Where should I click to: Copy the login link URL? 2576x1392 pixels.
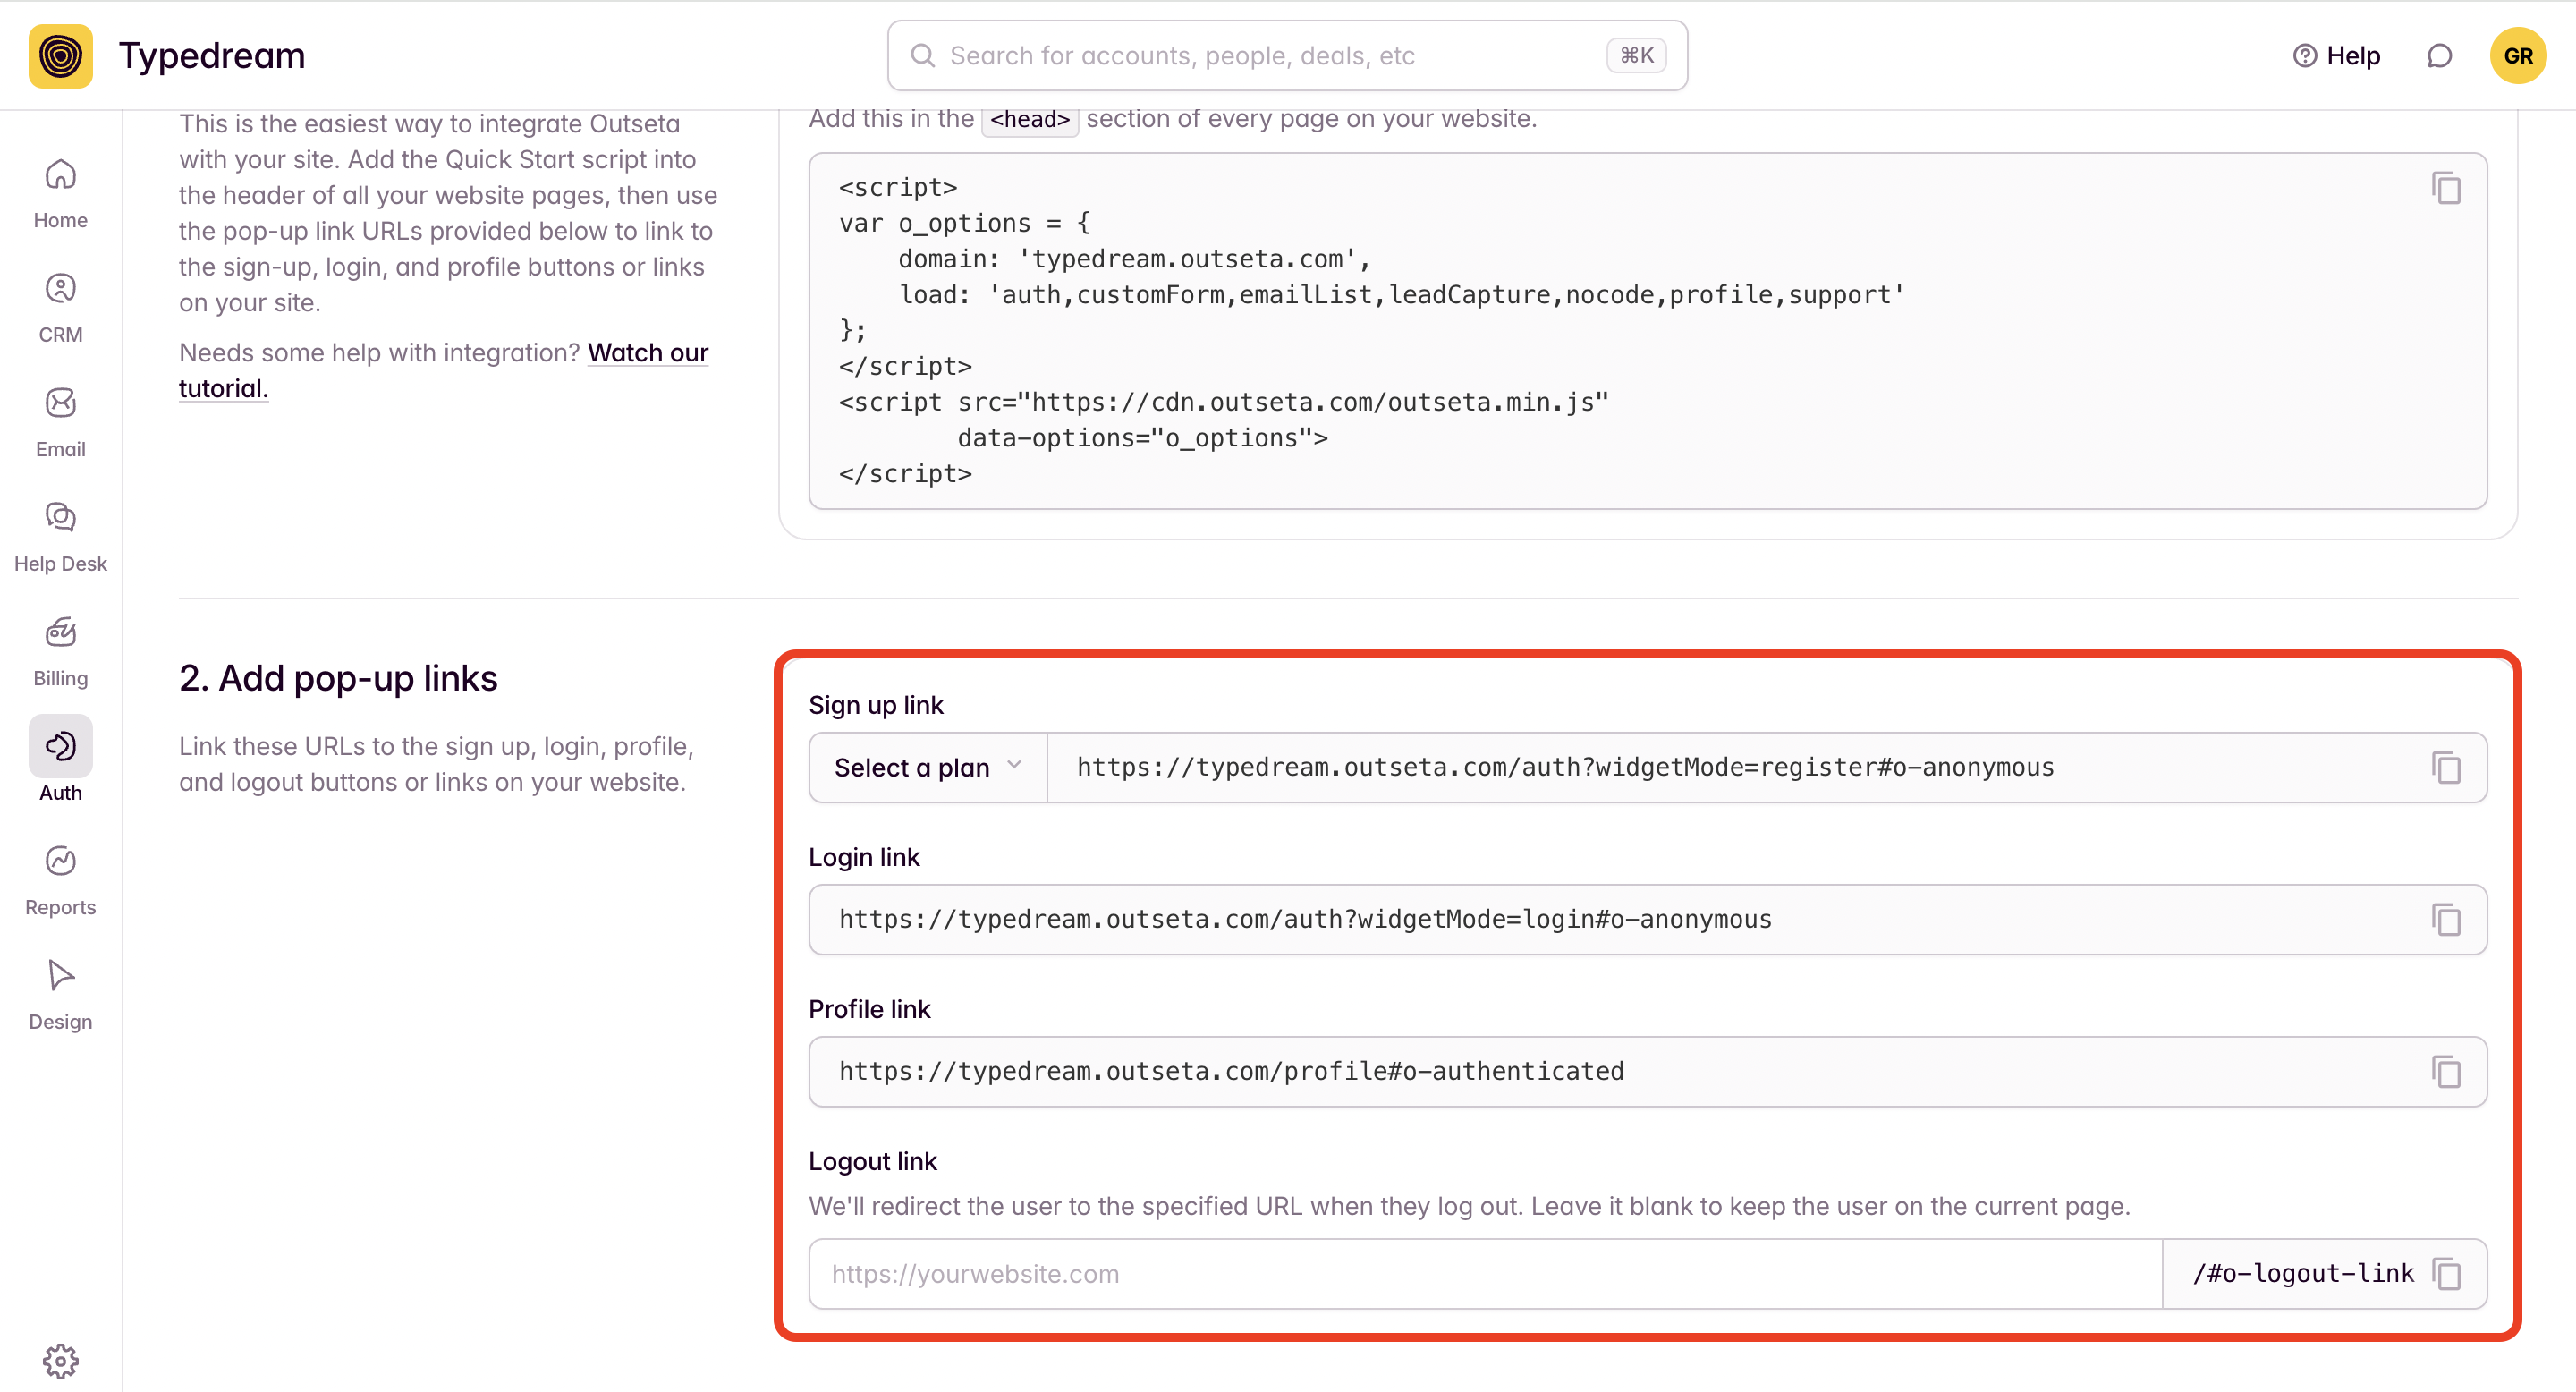[2445, 920]
